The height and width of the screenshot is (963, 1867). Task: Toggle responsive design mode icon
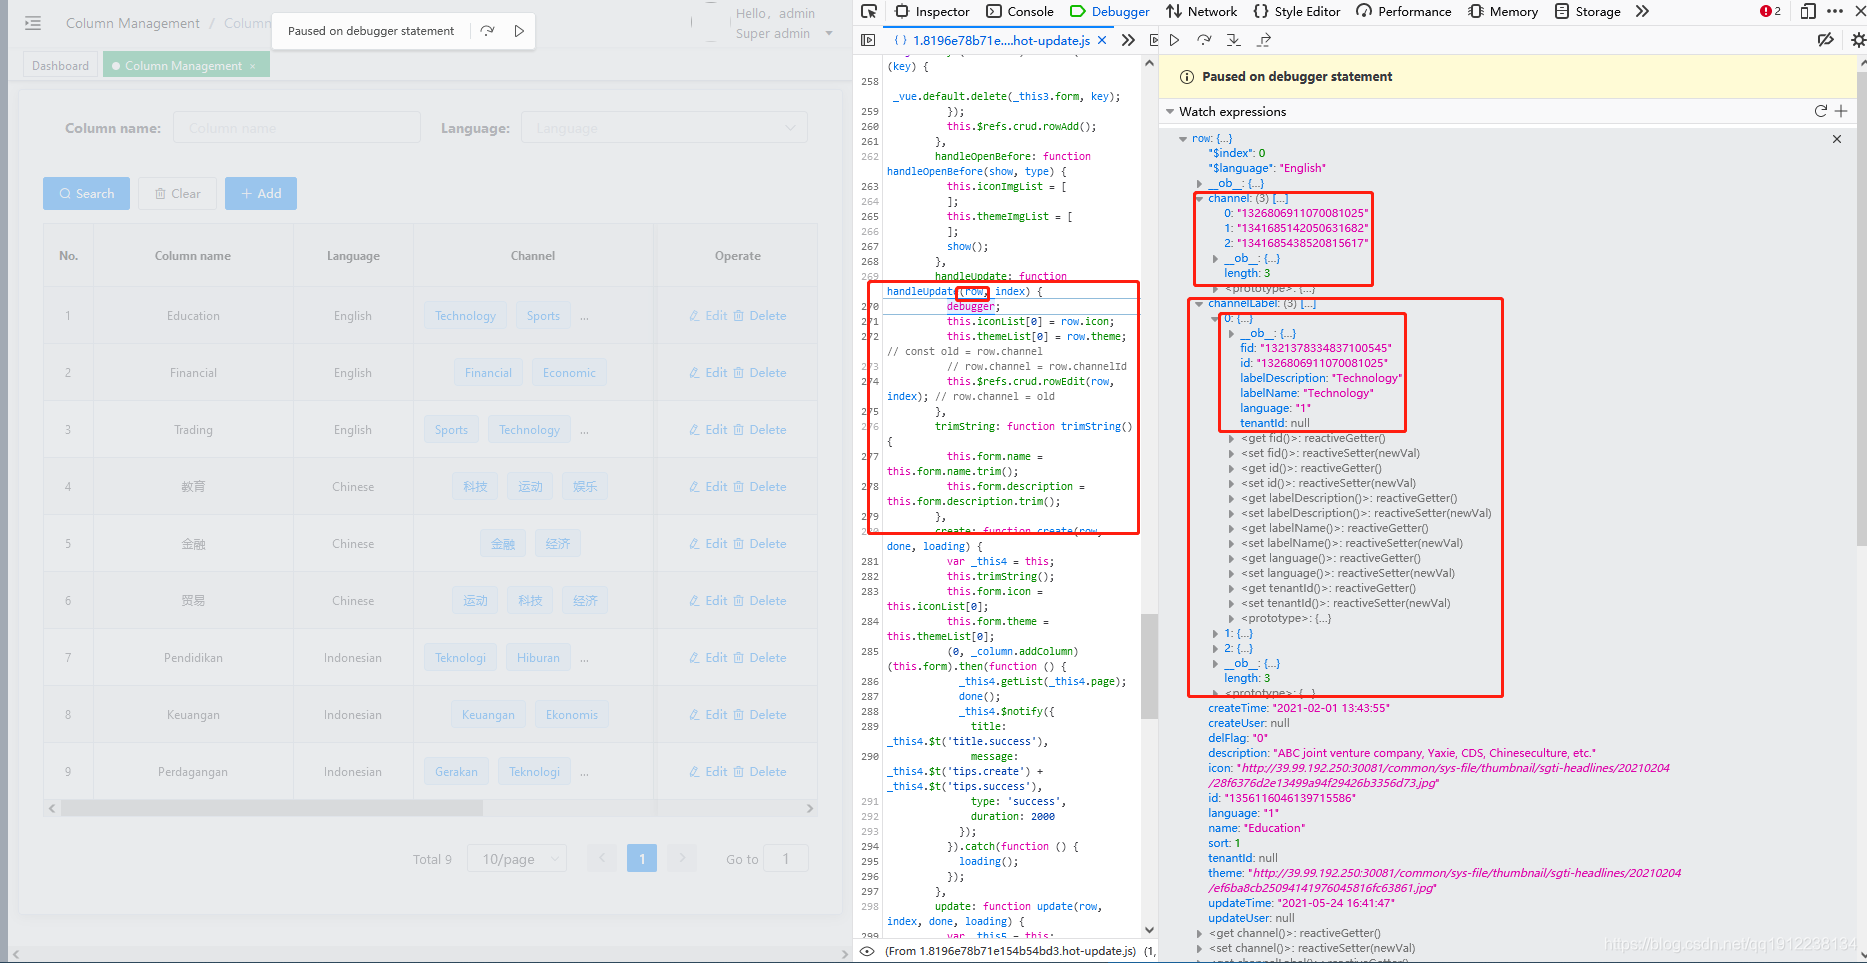click(1808, 11)
